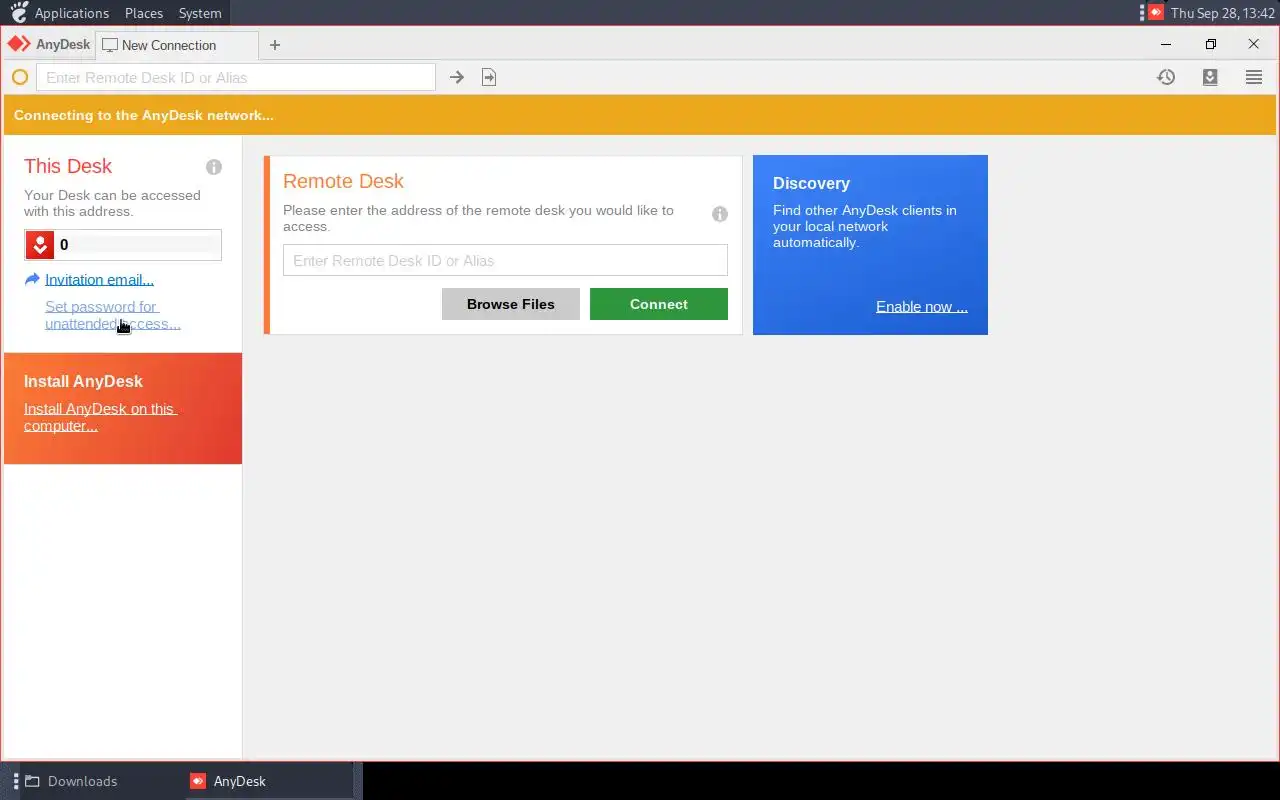This screenshot has height=800, width=1280.
Task: Open session history clock icon
Action: coord(1166,77)
